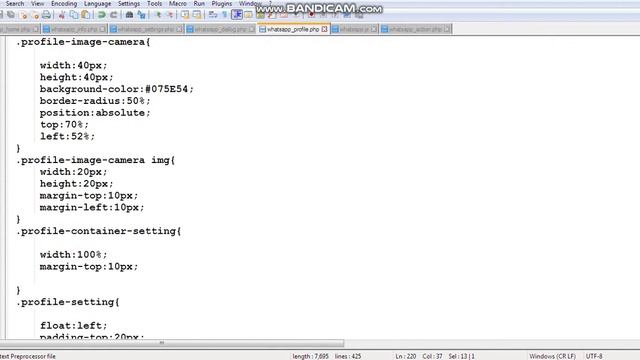Viewport: 640px width, 360px height.
Task: Click the Close document toolbar icon
Action: coord(23,15)
